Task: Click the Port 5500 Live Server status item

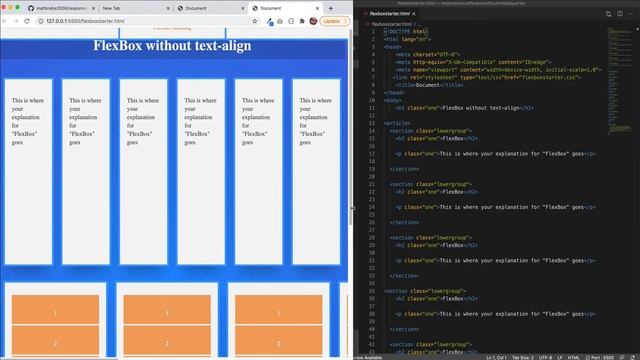Action: [x=600, y=358]
